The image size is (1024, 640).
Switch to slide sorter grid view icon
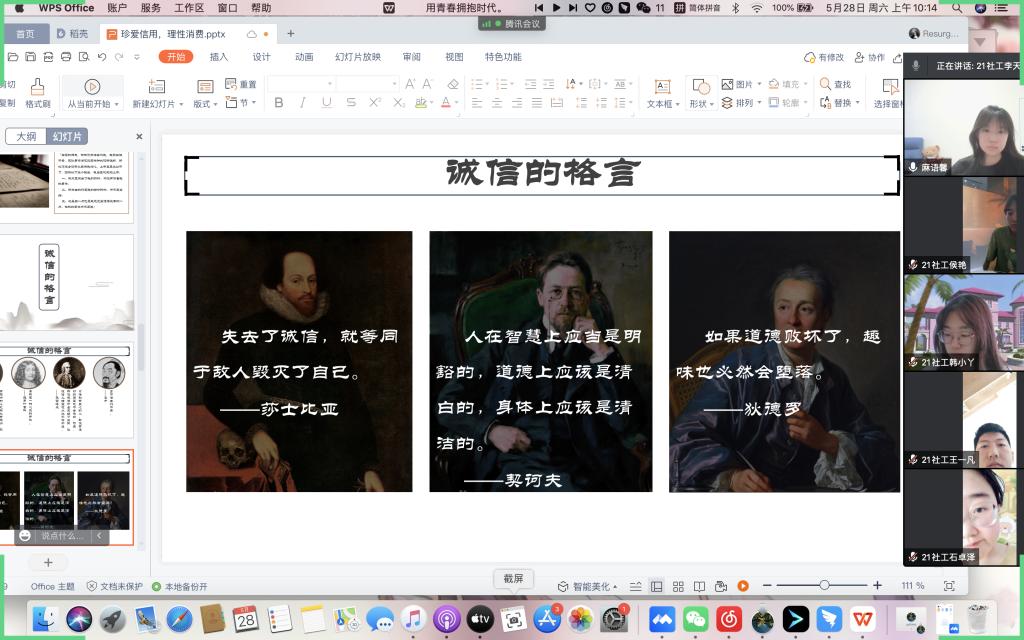pyautogui.click(x=678, y=586)
